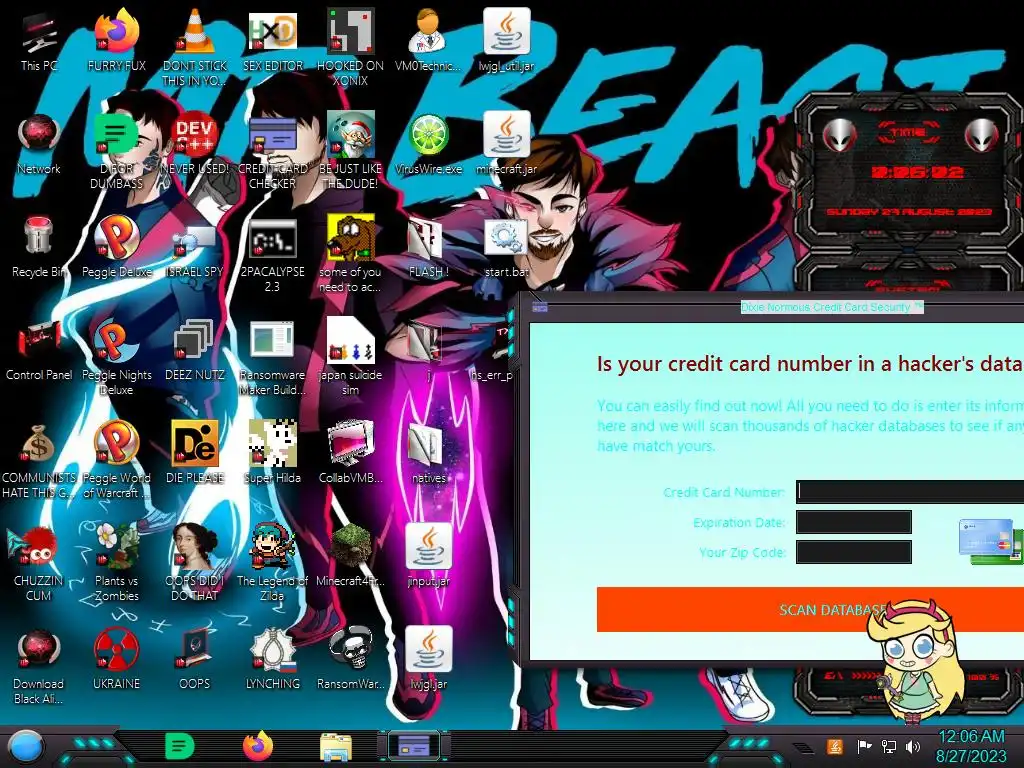Launch Firefox from the taskbar
This screenshot has height=768, width=1024.
click(x=259, y=746)
